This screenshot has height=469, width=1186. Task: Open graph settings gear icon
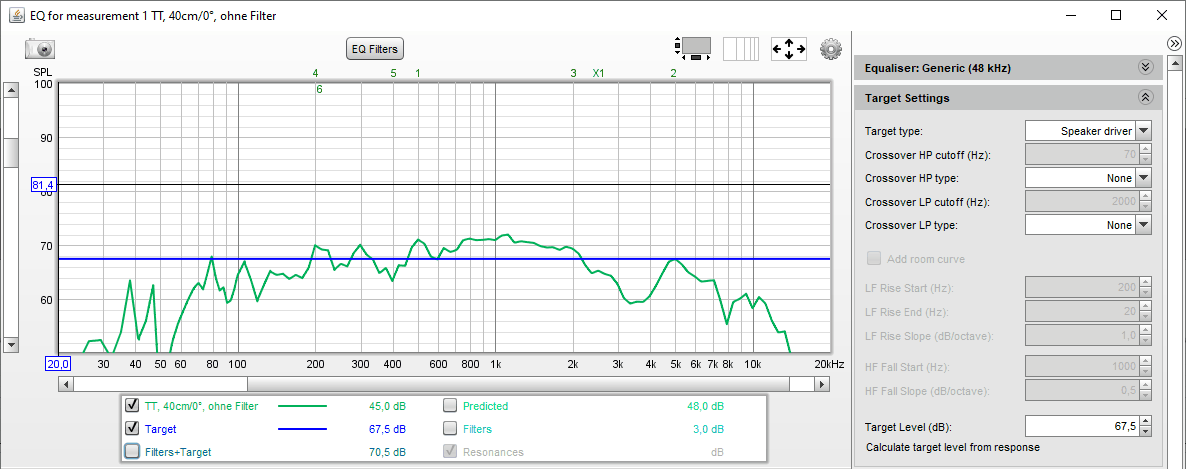tap(831, 49)
